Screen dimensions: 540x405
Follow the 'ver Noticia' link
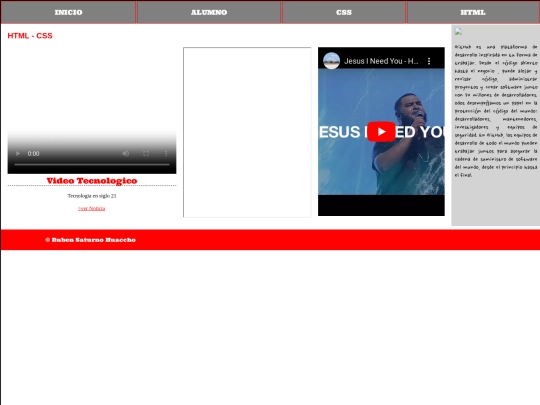coord(91,208)
